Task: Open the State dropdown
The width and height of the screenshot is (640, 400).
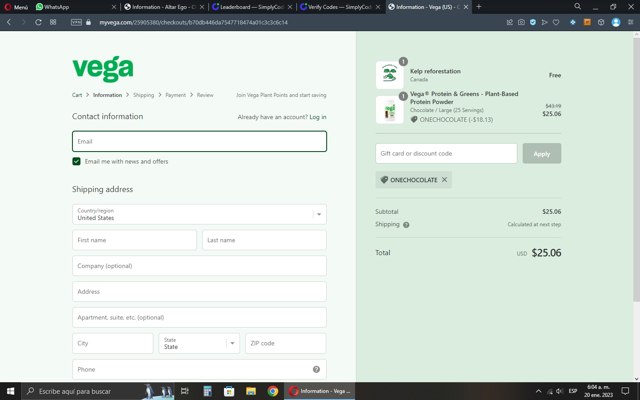Action: pyautogui.click(x=199, y=343)
